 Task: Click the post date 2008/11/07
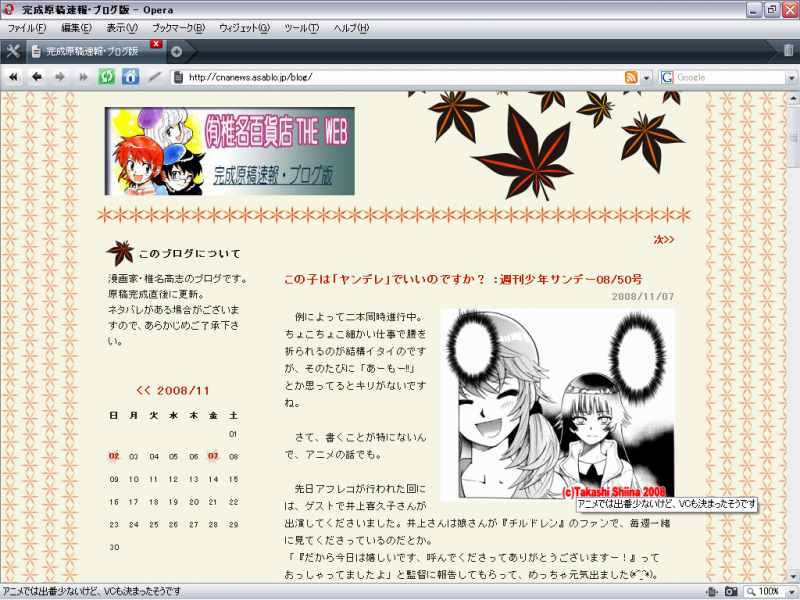(643, 296)
